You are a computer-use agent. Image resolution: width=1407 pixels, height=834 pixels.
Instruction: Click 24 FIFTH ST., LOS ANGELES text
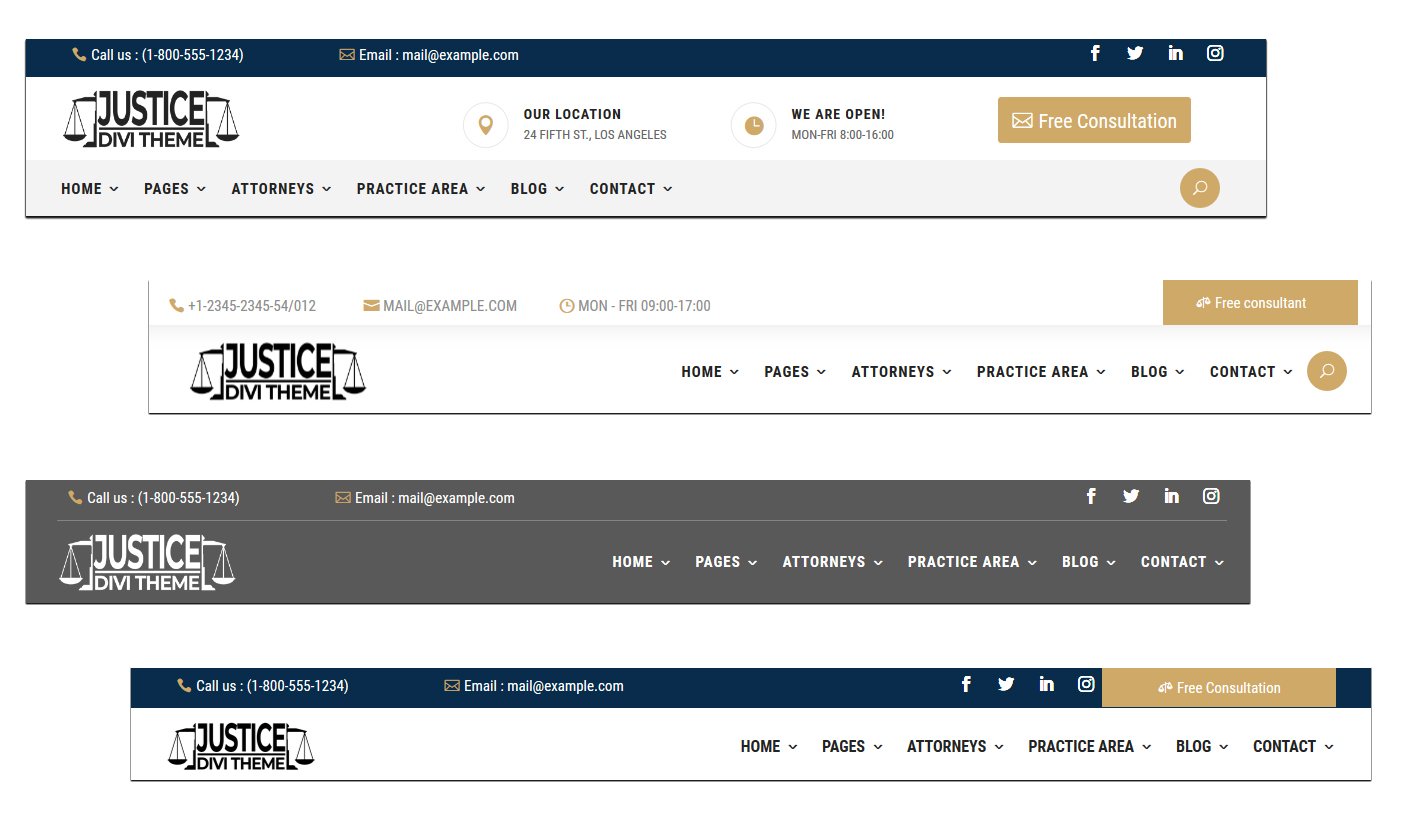[x=595, y=135]
